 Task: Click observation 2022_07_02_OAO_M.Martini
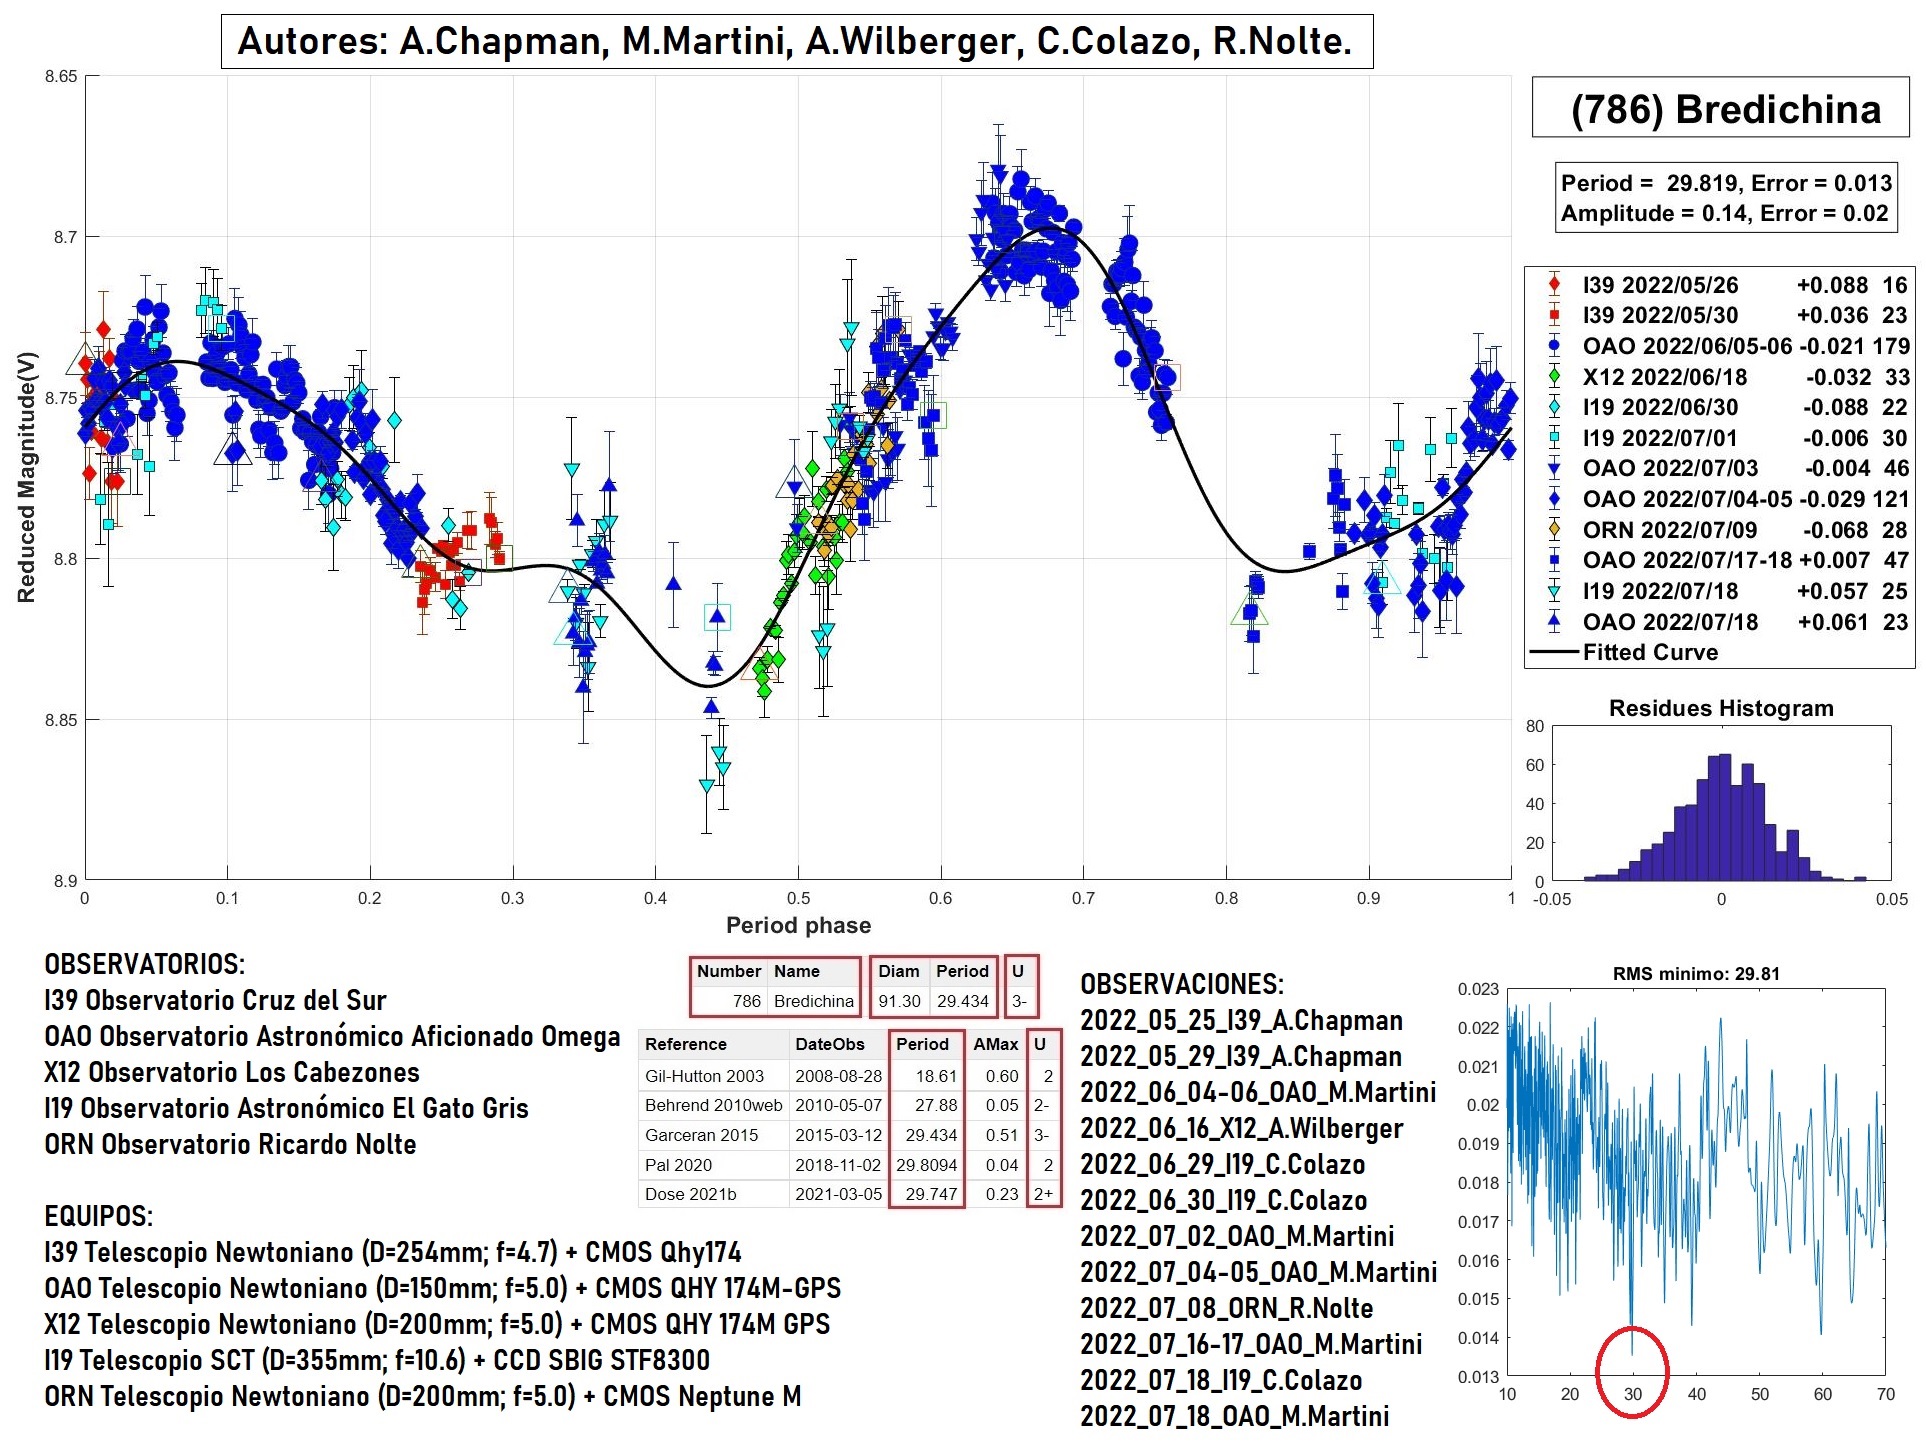[x=1237, y=1236]
